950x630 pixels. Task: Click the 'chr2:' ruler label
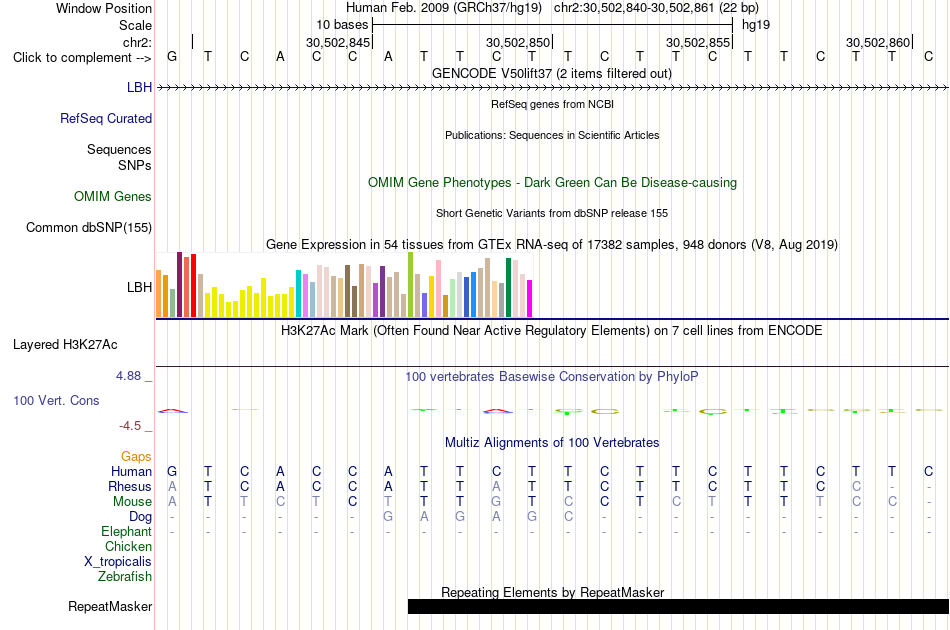(x=138, y=42)
